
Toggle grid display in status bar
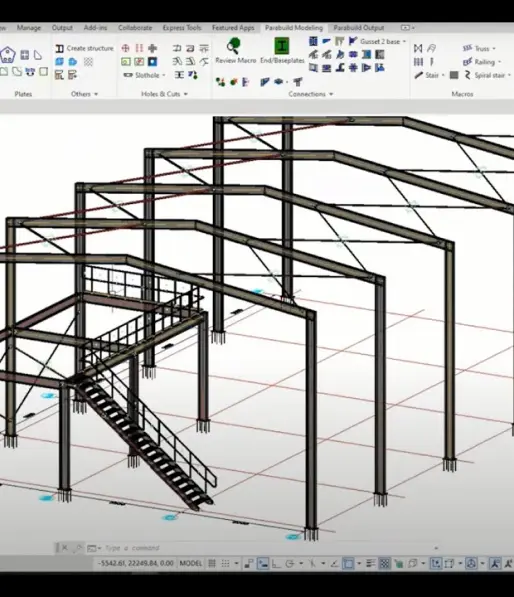pyautogui.click(x=212, y=563)
